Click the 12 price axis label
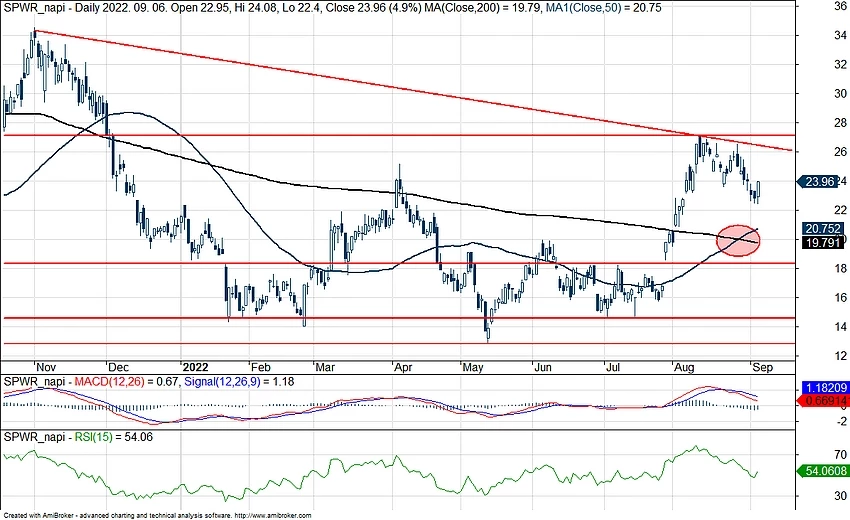850x520 pixels. point(841,356)
